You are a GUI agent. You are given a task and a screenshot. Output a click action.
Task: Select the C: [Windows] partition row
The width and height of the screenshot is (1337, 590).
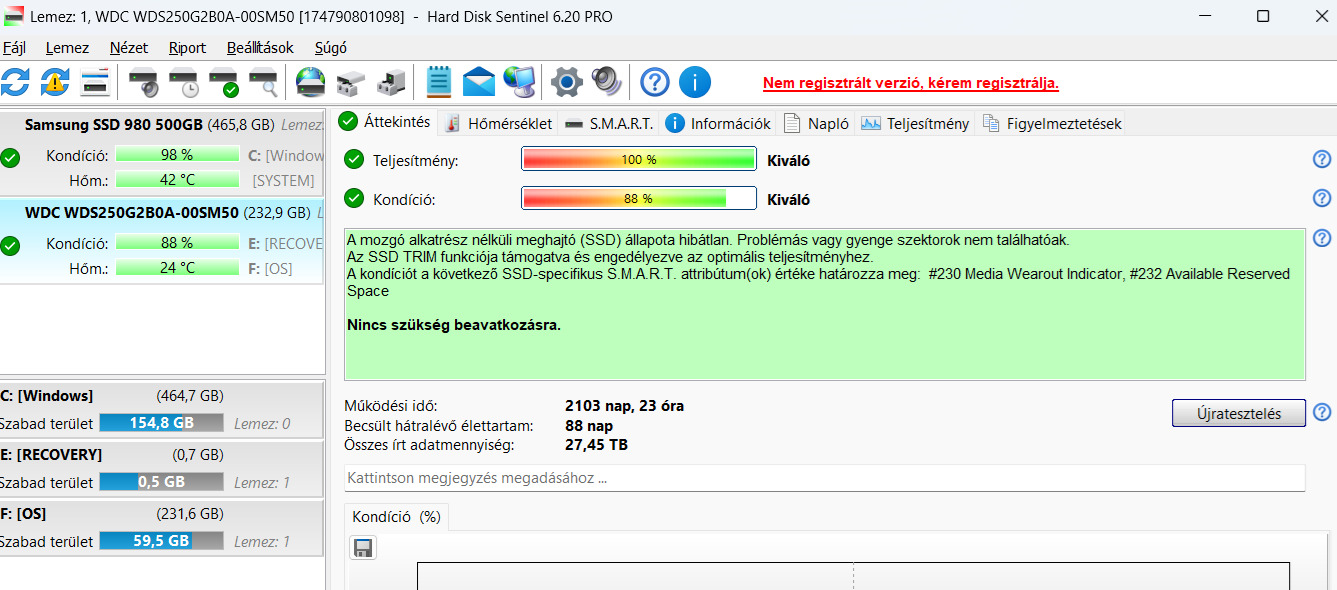162,409
